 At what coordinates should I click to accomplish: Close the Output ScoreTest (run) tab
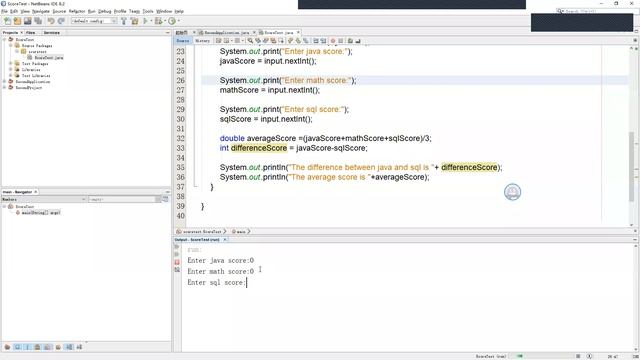click(x=225, y=240)
